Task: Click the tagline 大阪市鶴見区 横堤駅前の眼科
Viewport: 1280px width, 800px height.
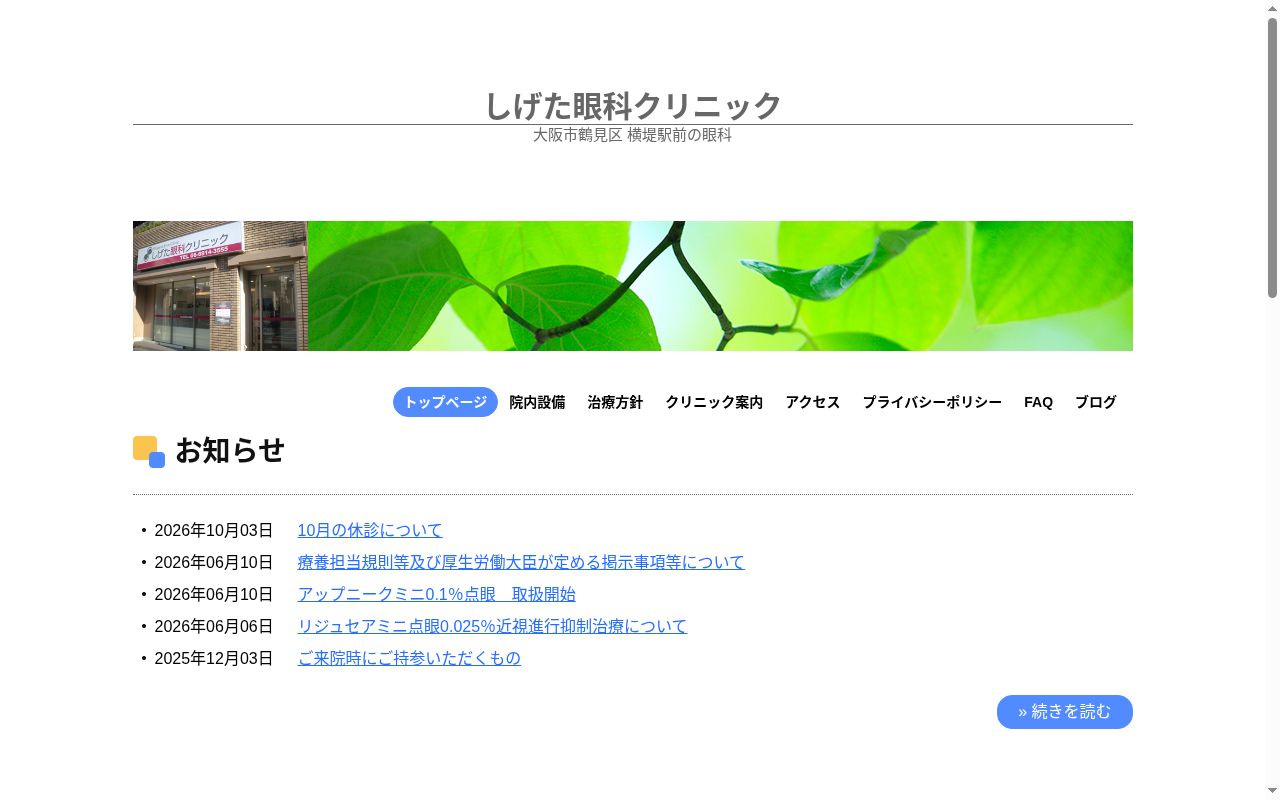Action: point(633,135)
